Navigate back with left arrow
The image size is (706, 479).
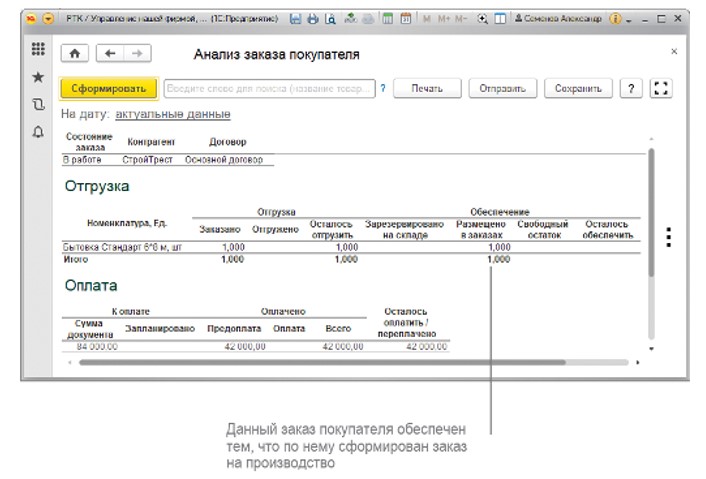(111, 54)
